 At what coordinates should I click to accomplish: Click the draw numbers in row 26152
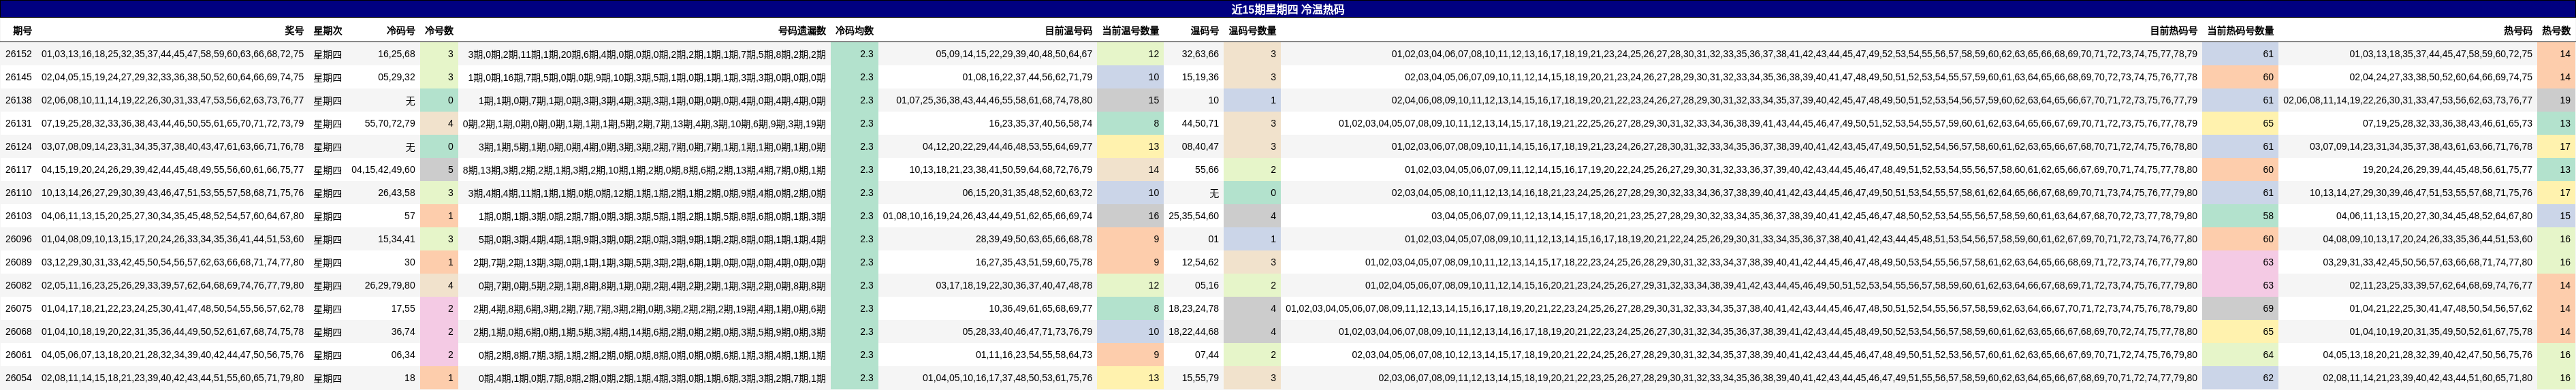point(172,54)
